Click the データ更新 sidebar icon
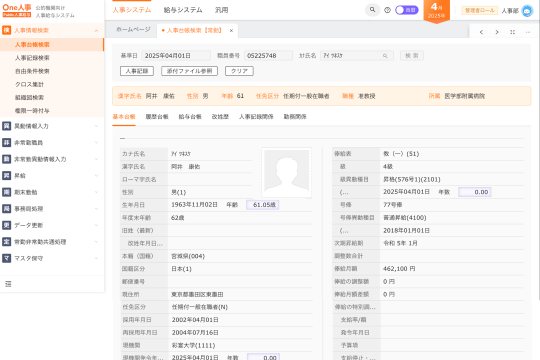Image resolution: width=540 pixels, height=360 pixels. (7, 225)
